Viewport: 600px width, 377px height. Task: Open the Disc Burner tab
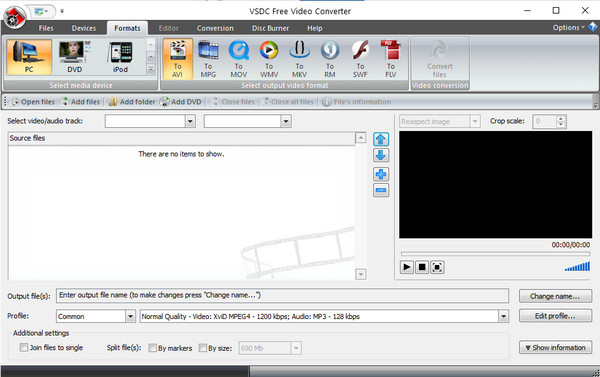[270, 28]
